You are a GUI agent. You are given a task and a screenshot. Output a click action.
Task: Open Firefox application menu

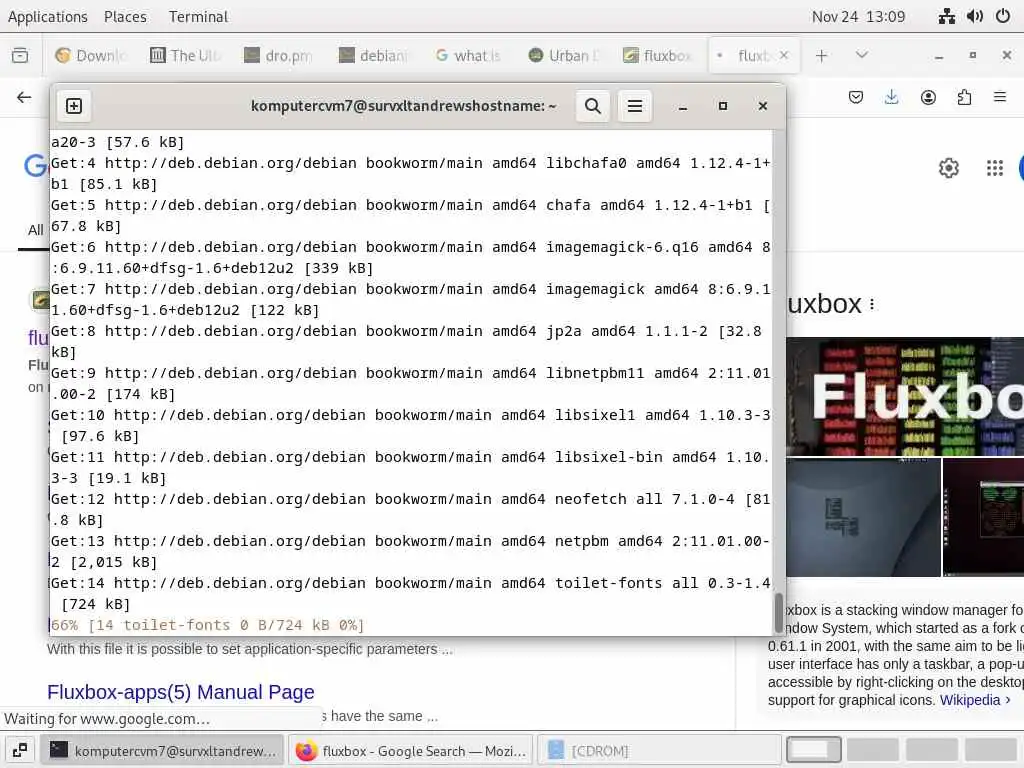click(x=1000, y=97)
